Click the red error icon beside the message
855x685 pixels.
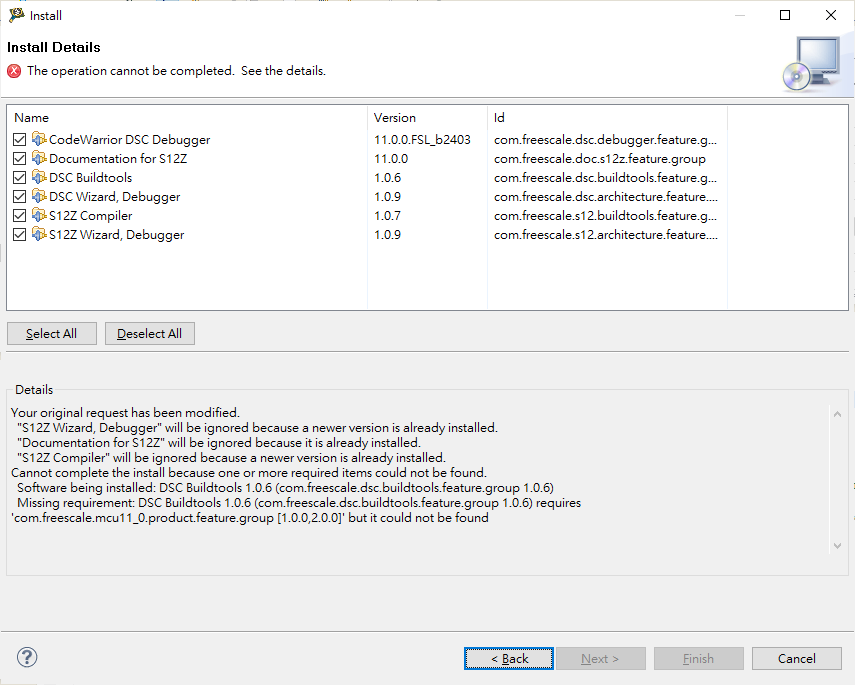tap(14, 71)
